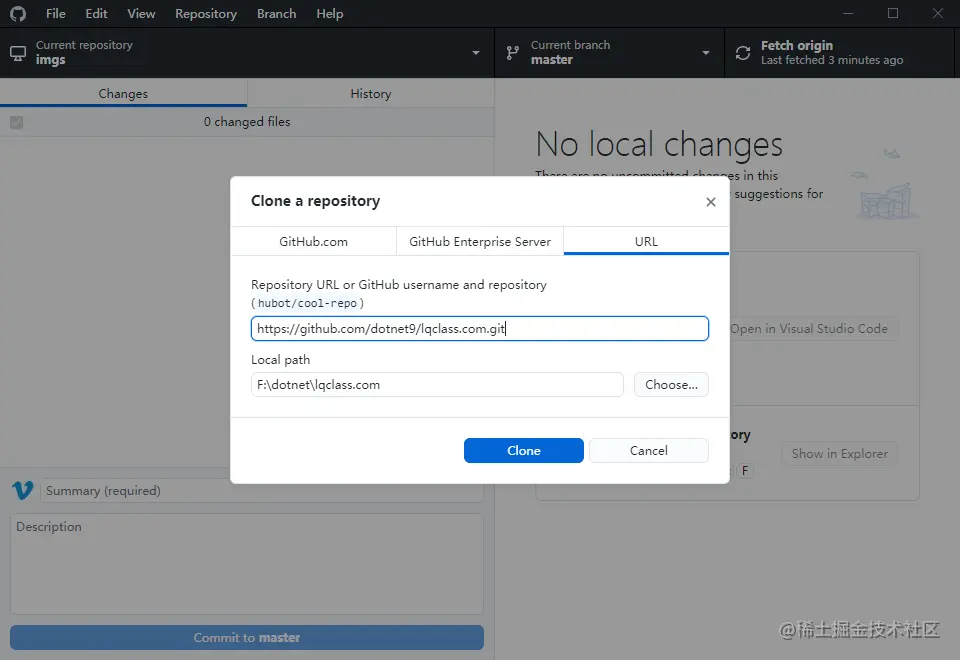This screenshot has height=660, width=960.
Task: Switch to the History tab
Action: coord(370,94)
